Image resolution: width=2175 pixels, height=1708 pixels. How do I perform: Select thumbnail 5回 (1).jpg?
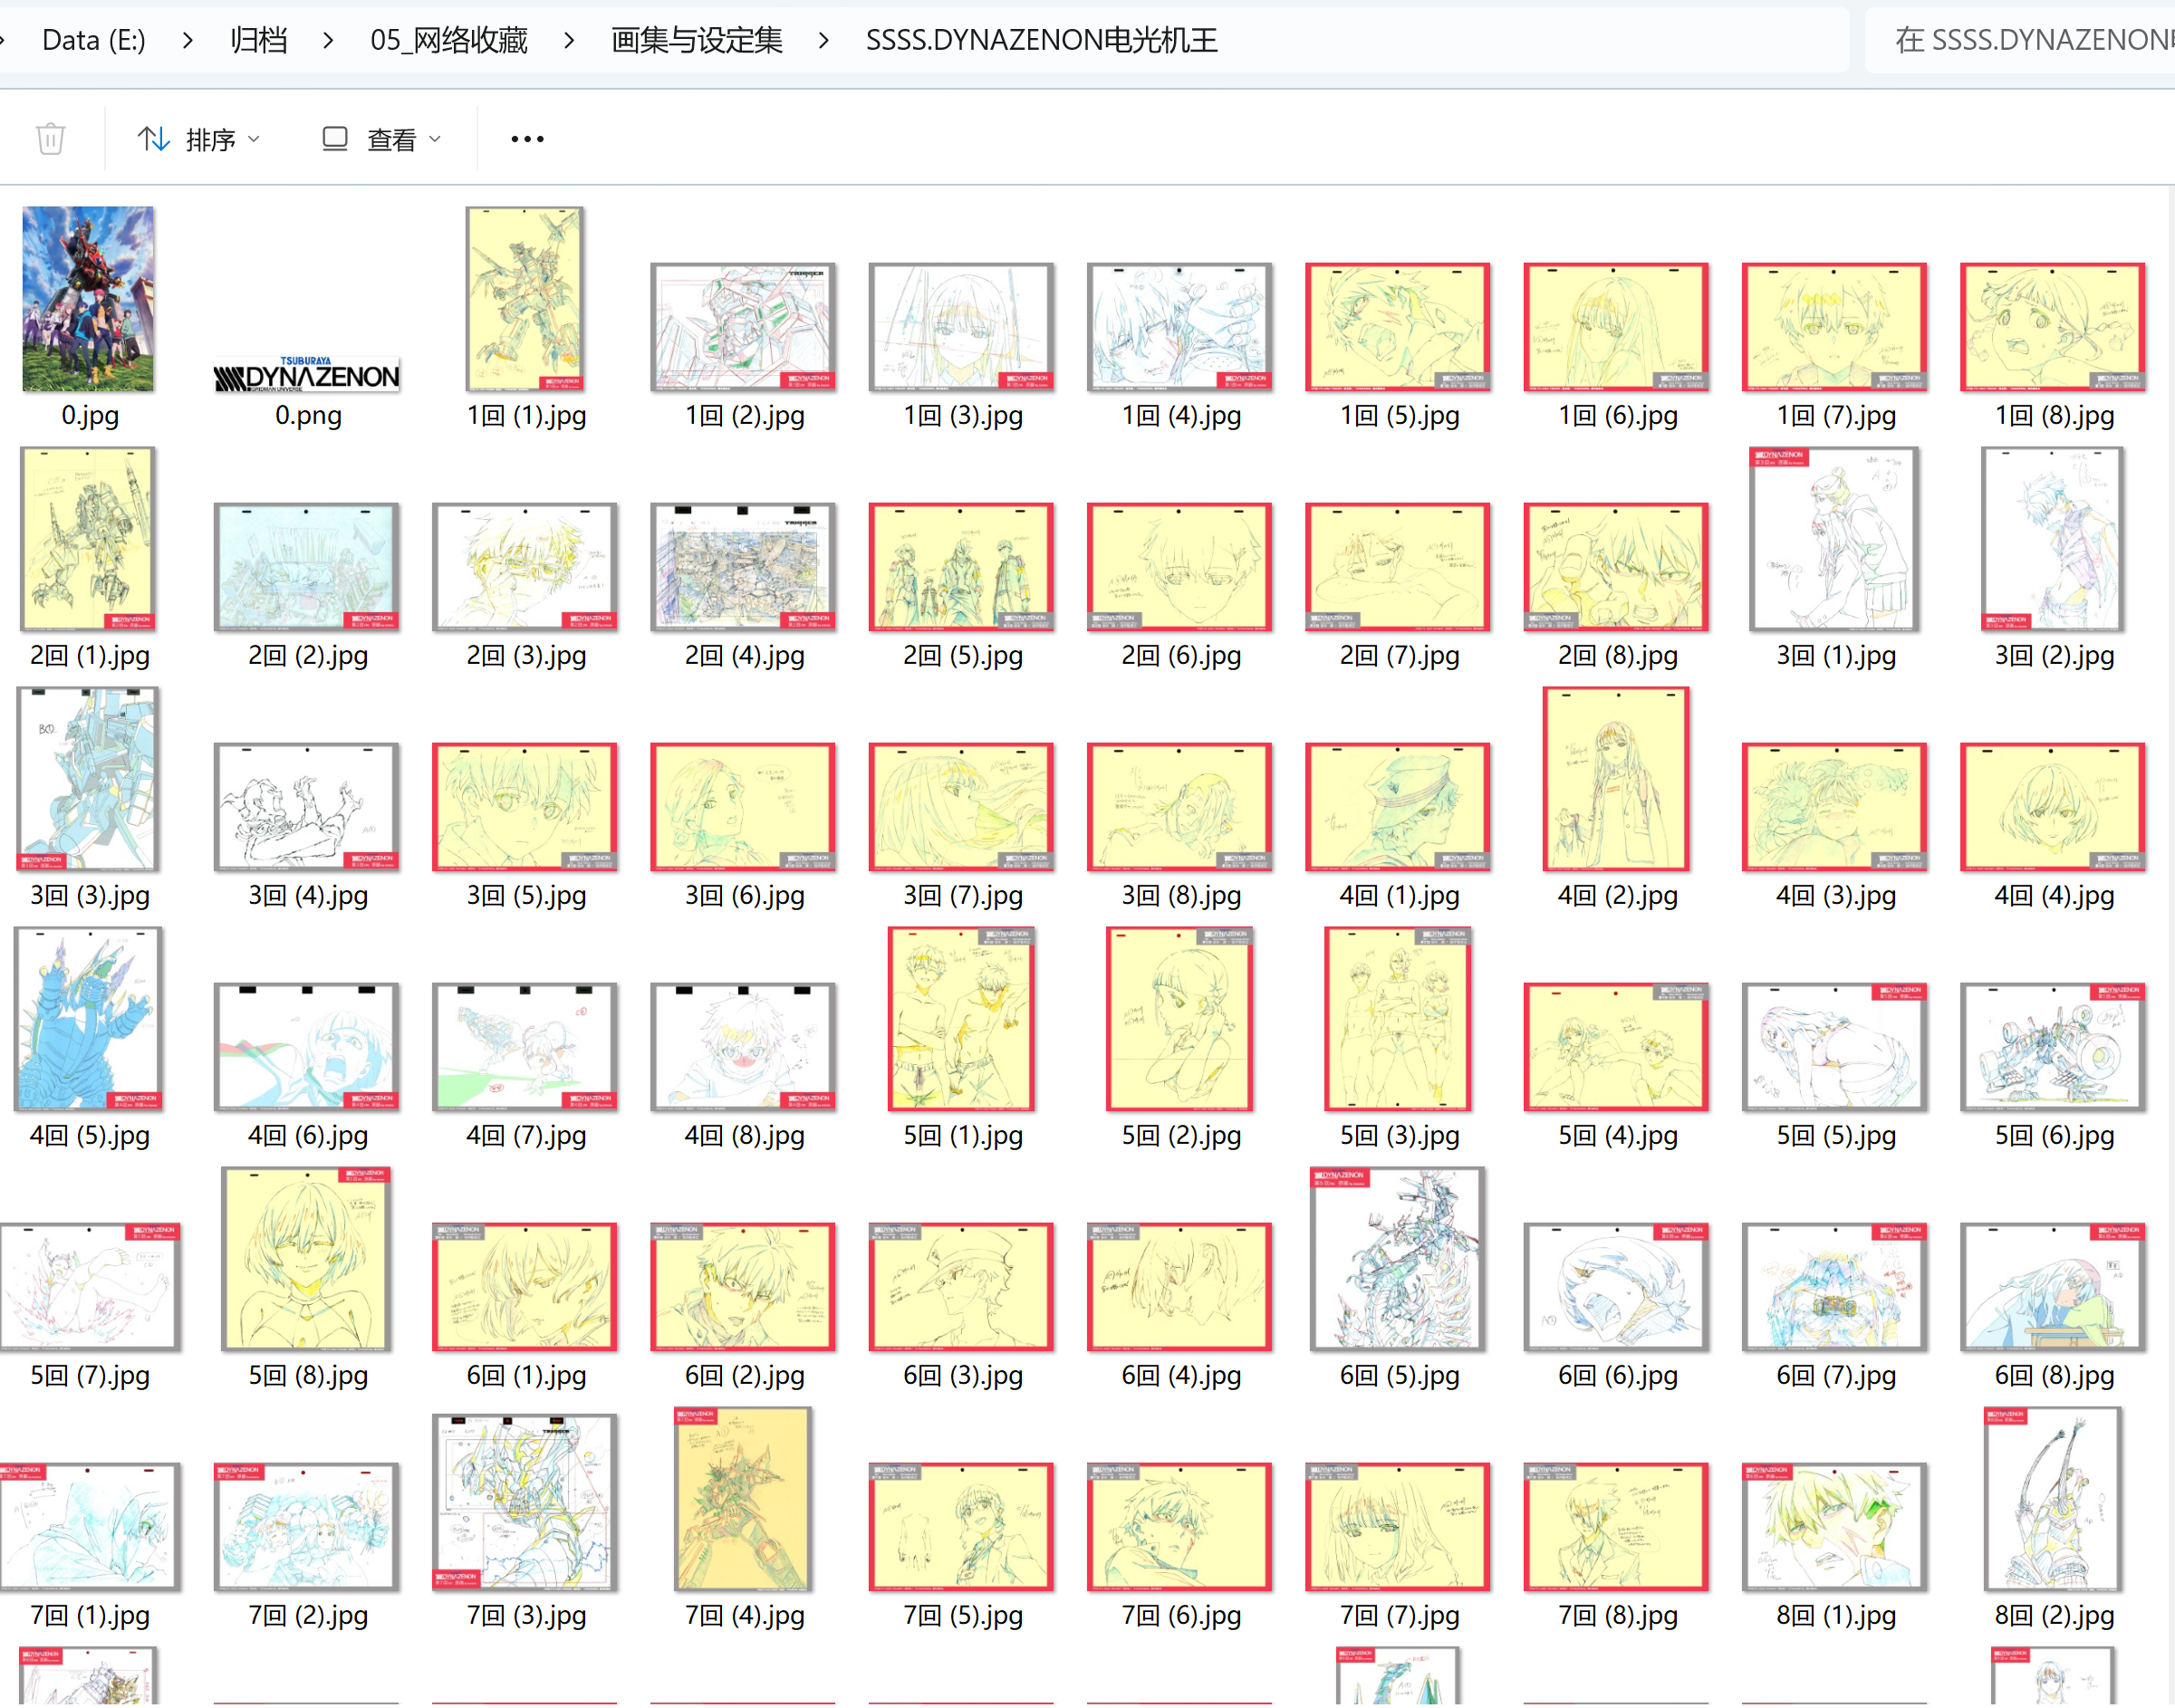tap(961, 1019)
